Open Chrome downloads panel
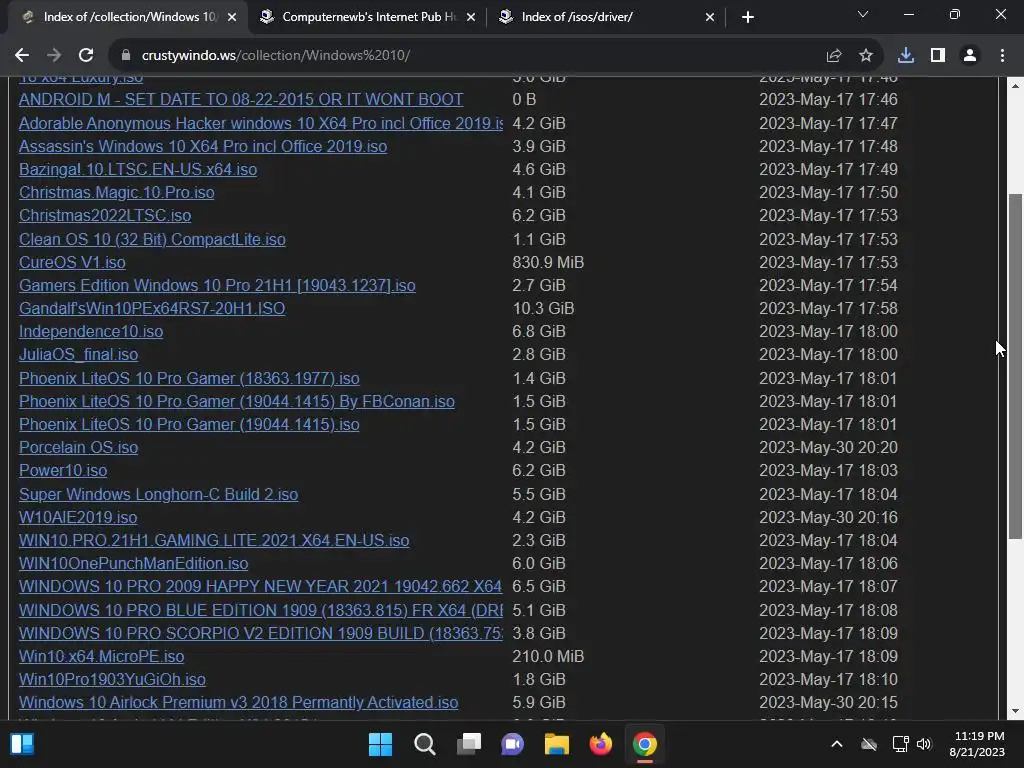Image resolution: width=1024 pixels, height=768 pixels. click(905, 56)
